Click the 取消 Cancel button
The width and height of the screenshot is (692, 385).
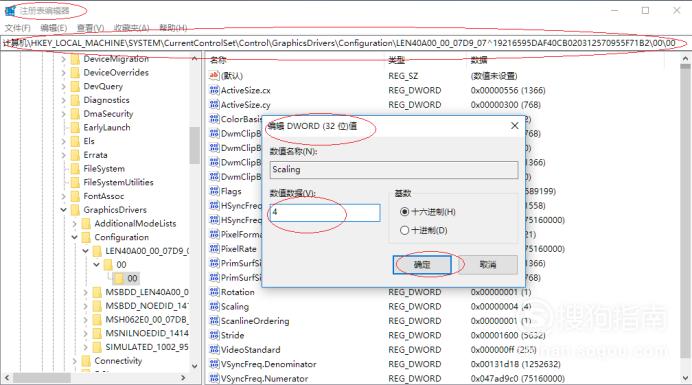pos(488,264)
